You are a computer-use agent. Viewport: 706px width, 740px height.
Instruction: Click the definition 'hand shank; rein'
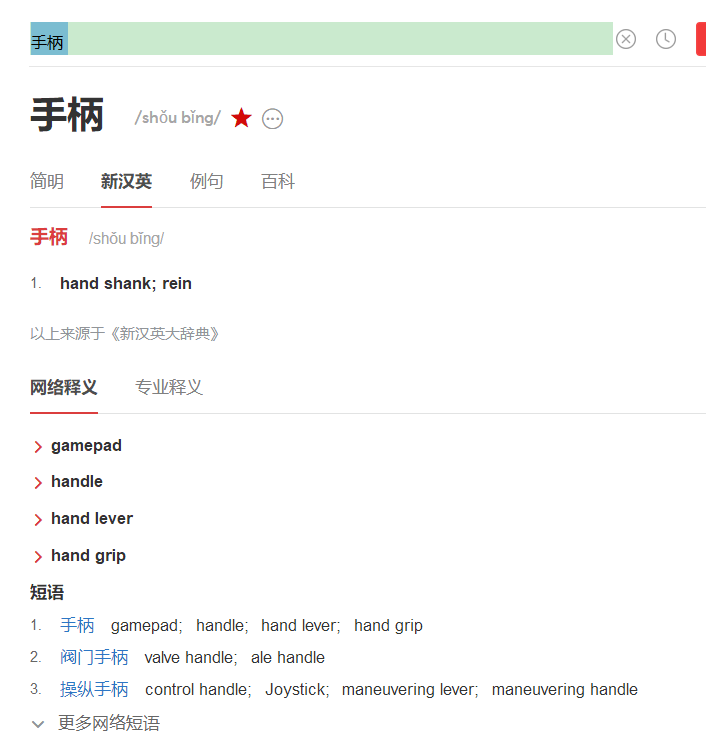[x=126, y=283]
